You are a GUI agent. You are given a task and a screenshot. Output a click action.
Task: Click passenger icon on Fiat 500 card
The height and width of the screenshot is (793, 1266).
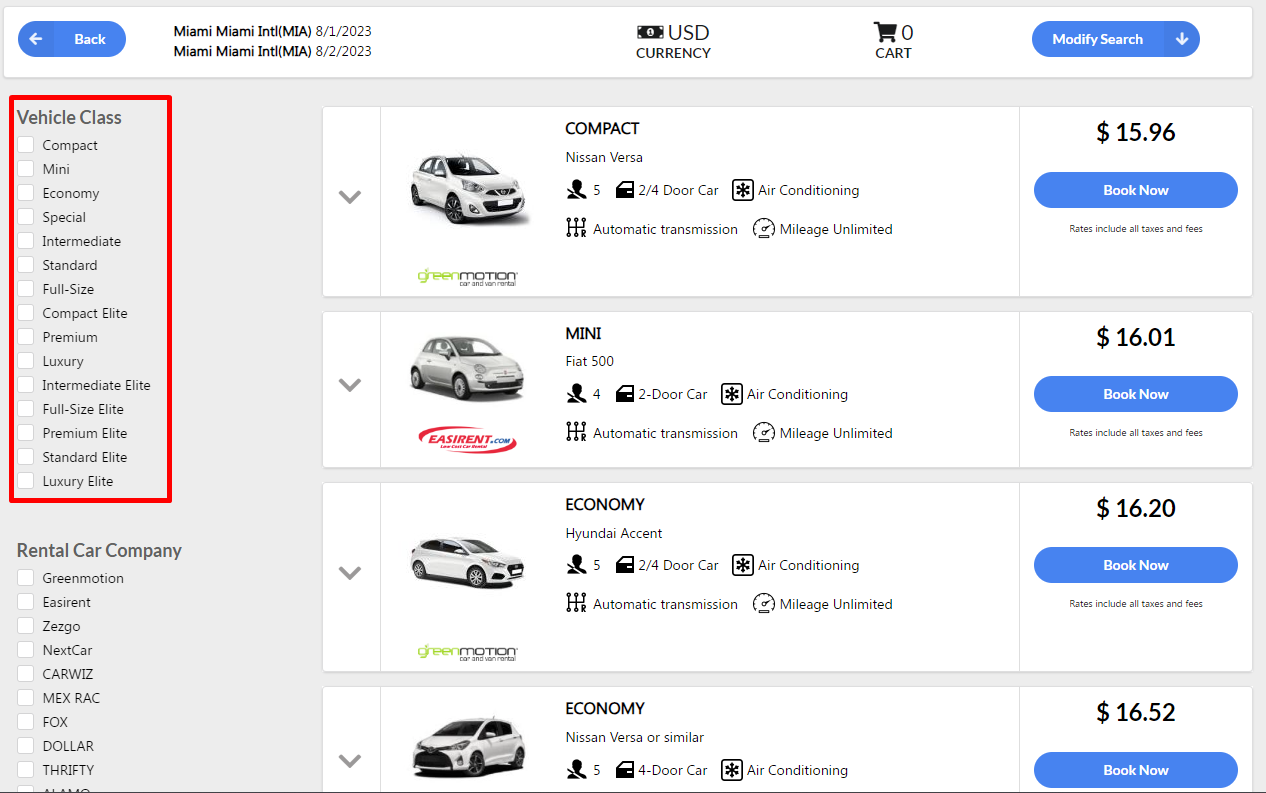[576, 394]
